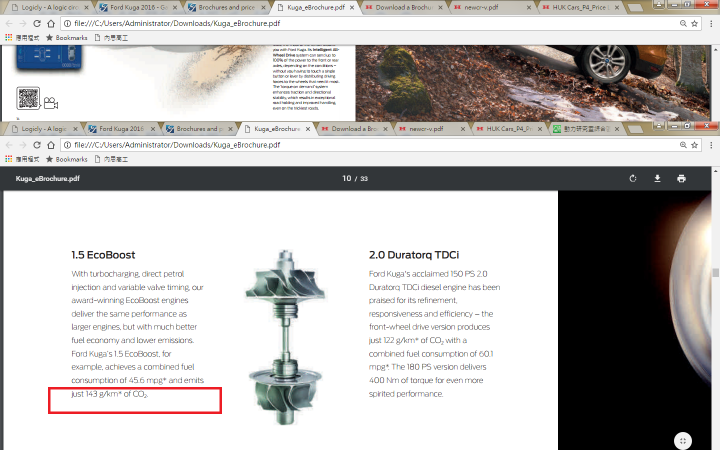Open HUK Cars_P4_Price tab in upper window

pyautogui.click(x=581, y=7)
